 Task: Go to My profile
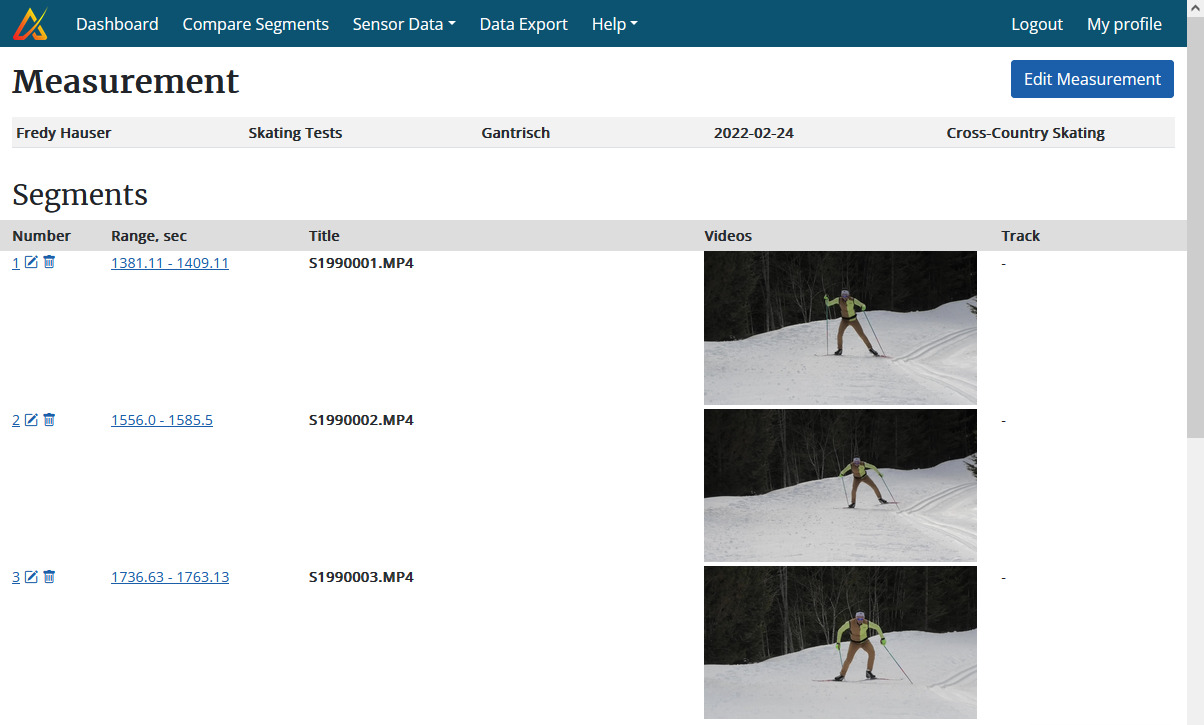pyautogui.click(x=1124, y=23)
